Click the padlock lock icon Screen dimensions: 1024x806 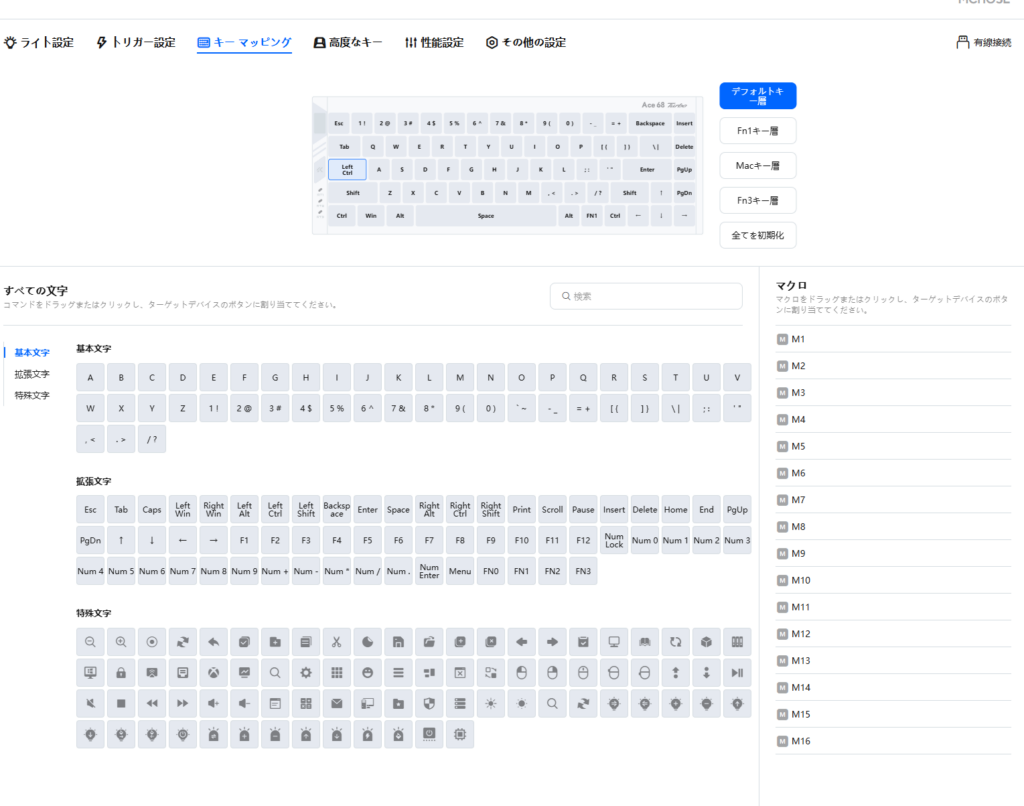121,672
